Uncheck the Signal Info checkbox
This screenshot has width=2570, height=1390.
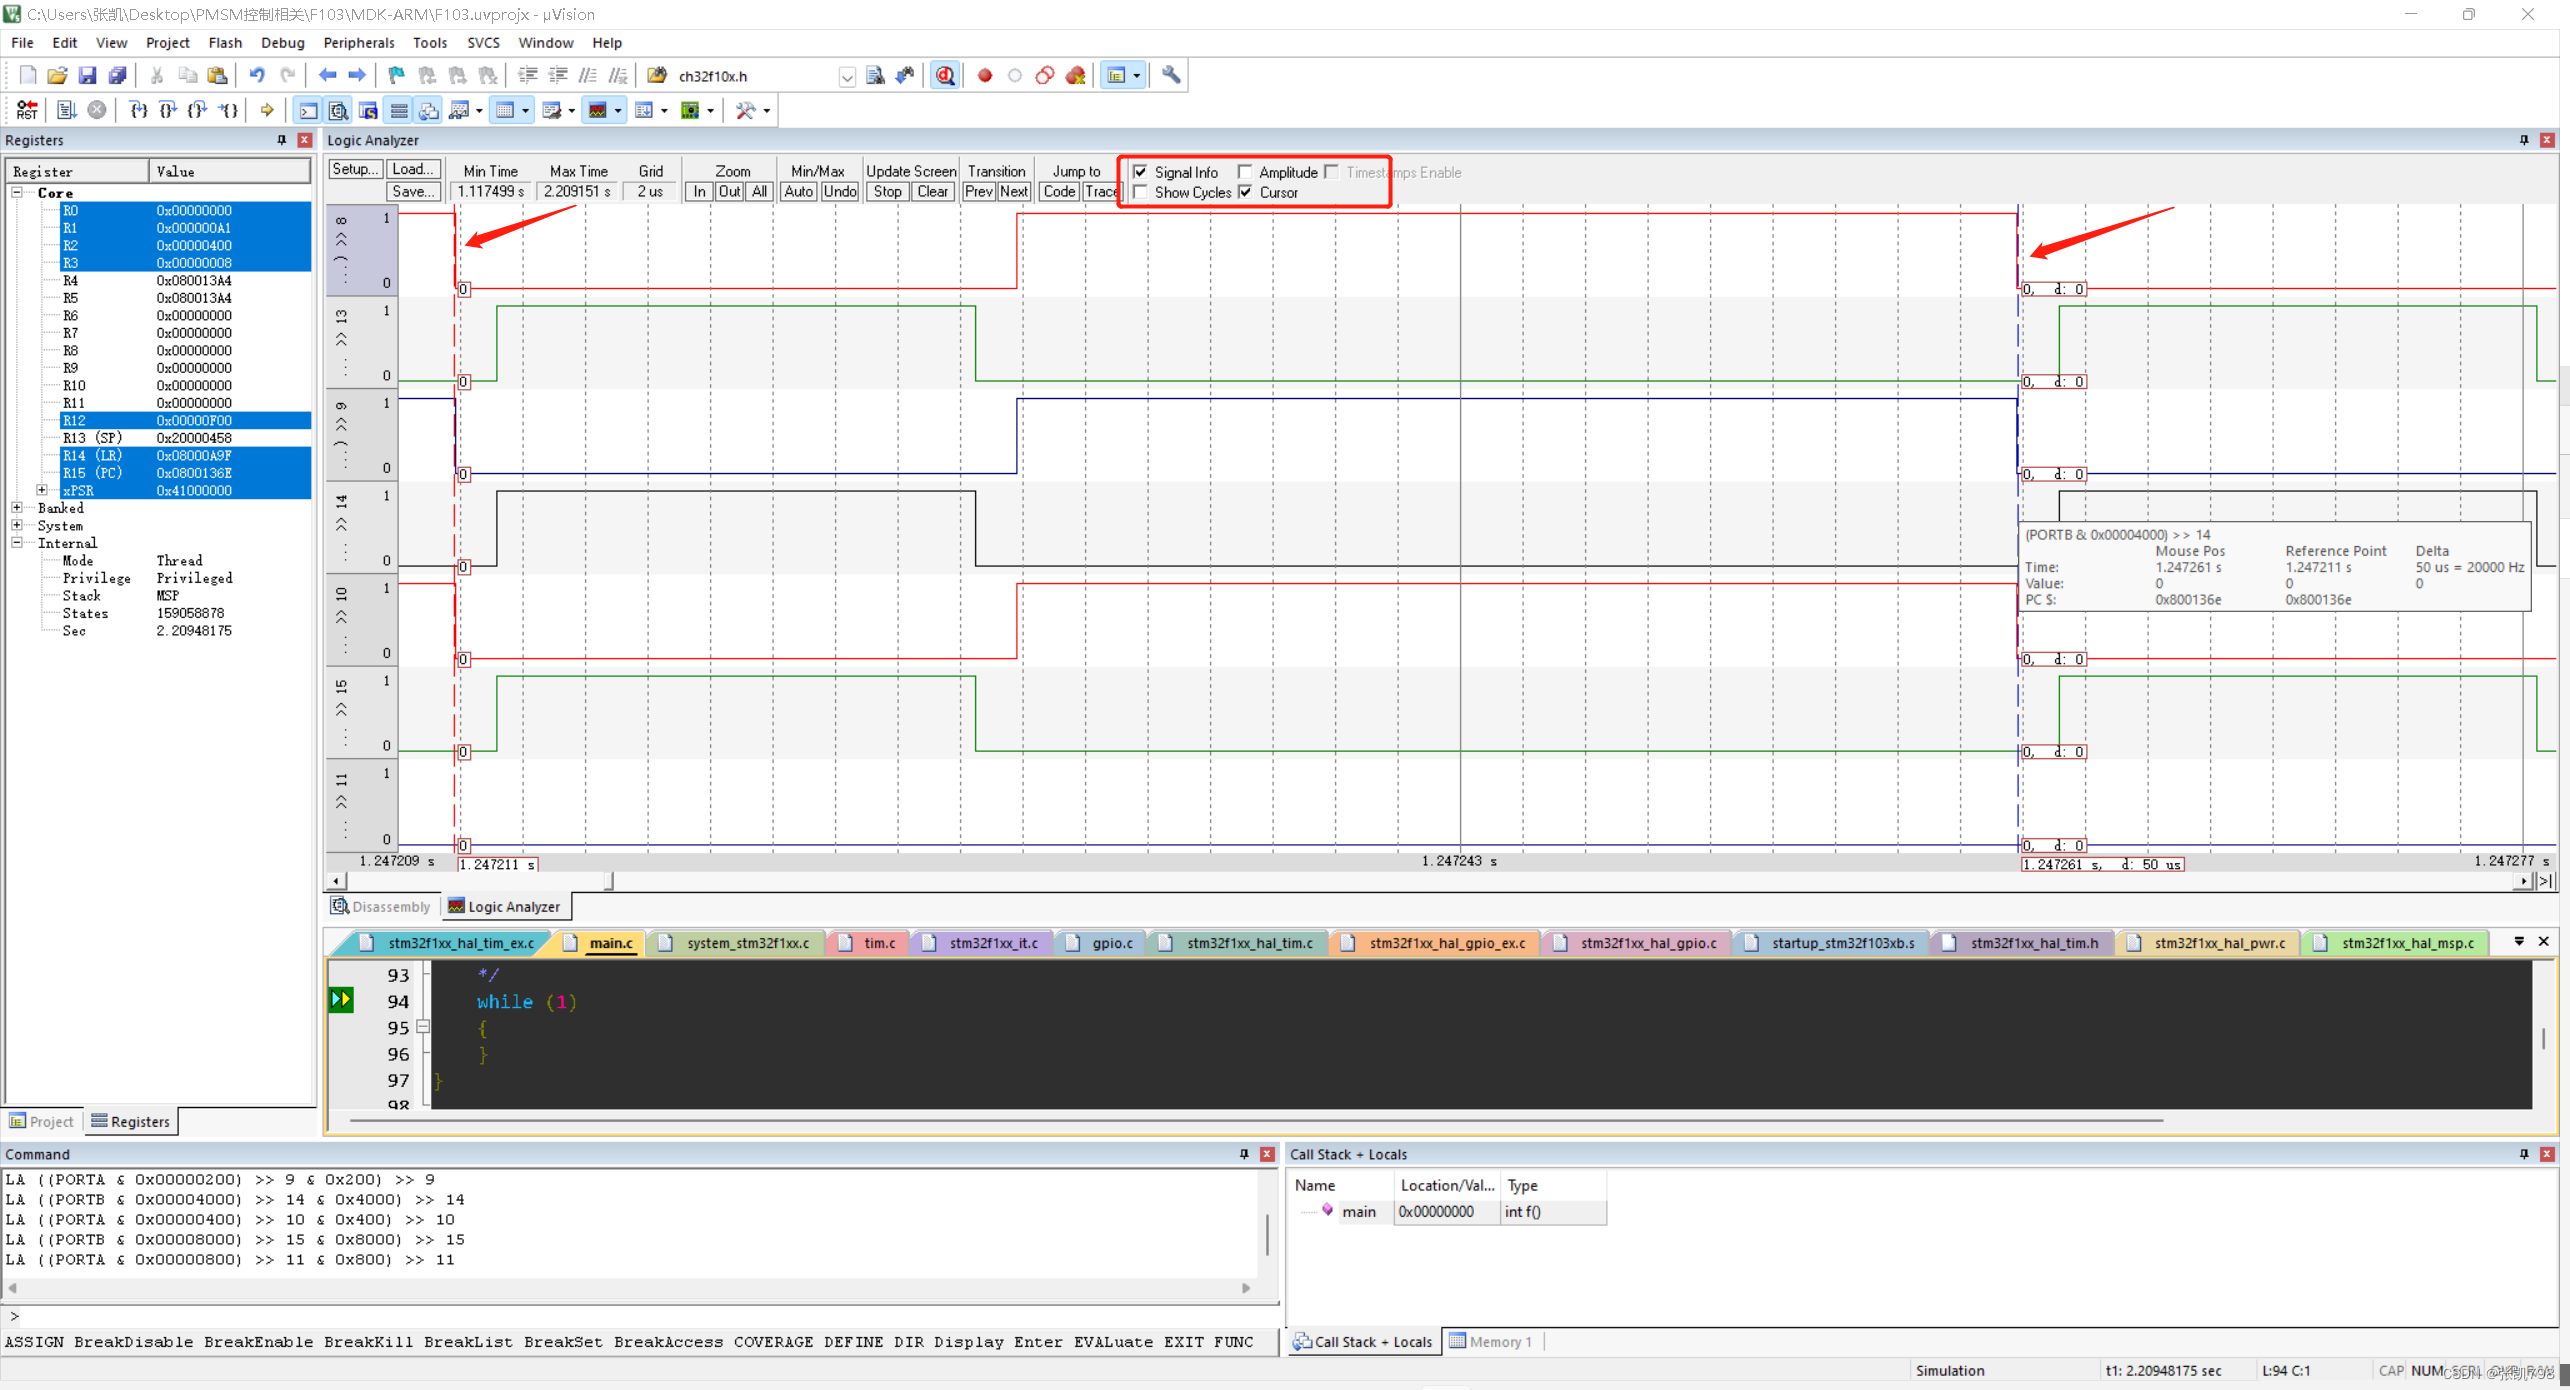(1141, 171)
